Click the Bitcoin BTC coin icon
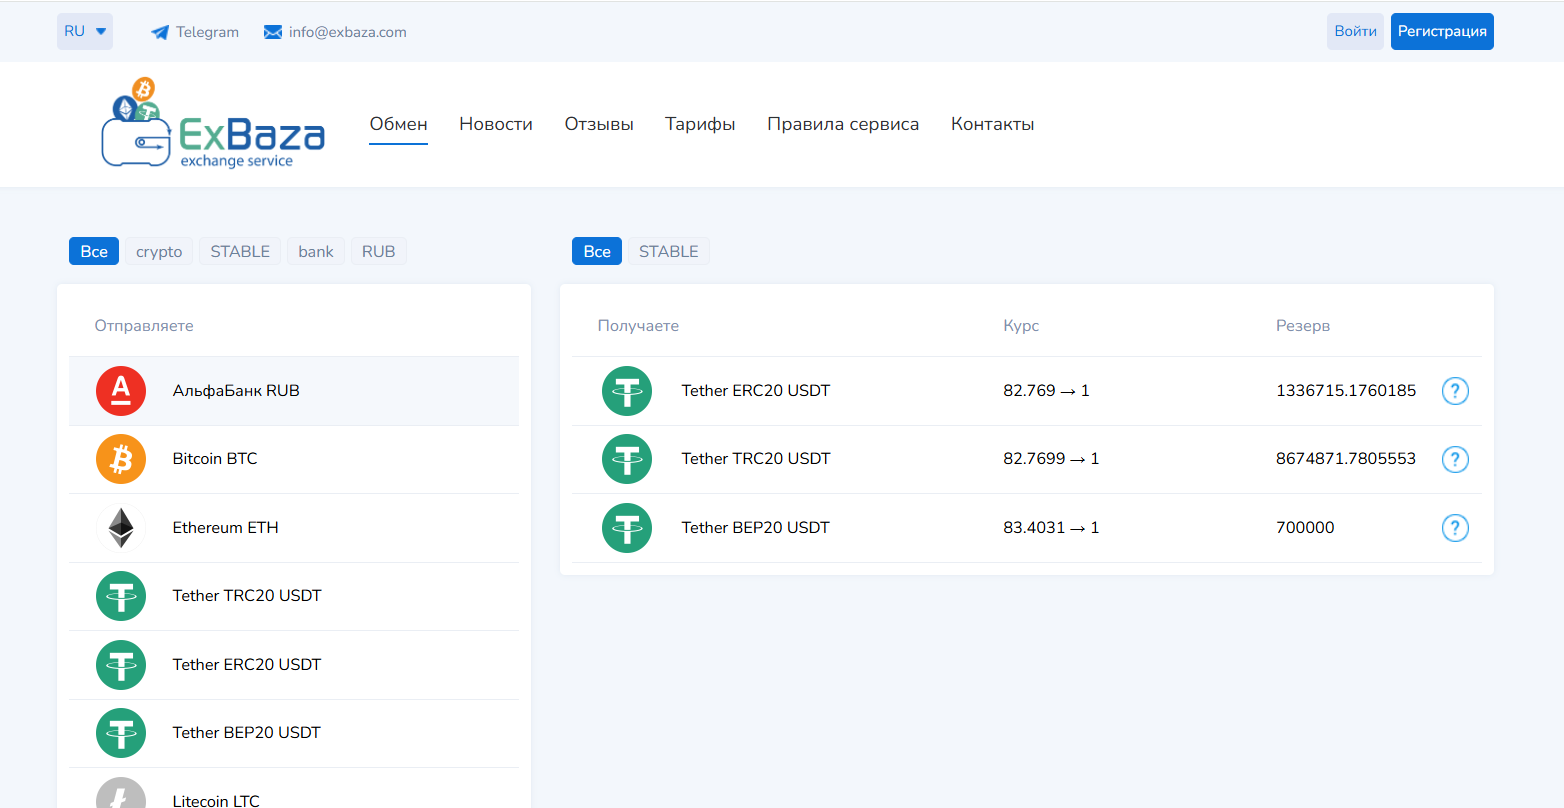 (x=120, y=458)
